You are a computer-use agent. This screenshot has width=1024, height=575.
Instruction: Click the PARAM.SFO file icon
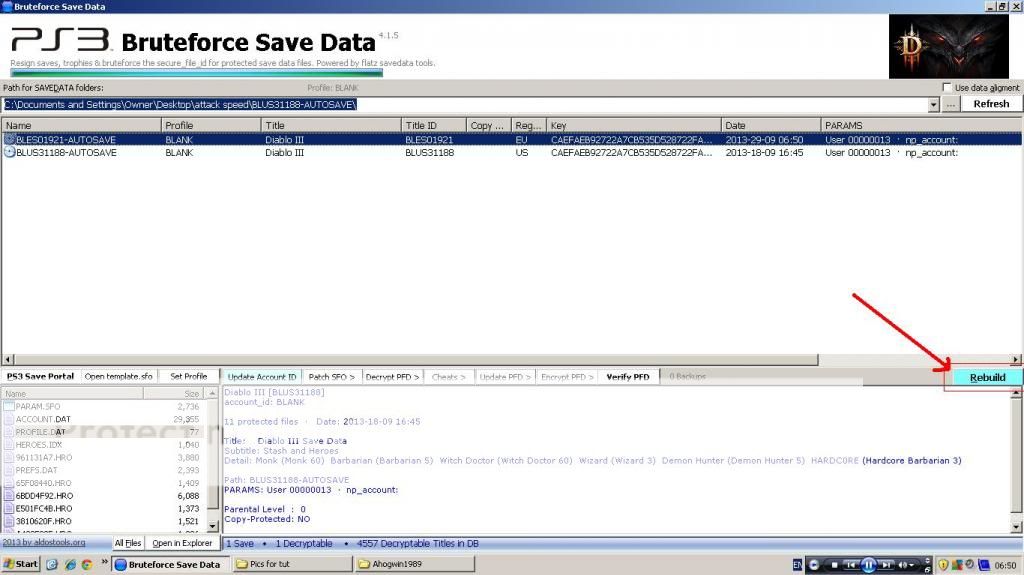click(9, 407)
